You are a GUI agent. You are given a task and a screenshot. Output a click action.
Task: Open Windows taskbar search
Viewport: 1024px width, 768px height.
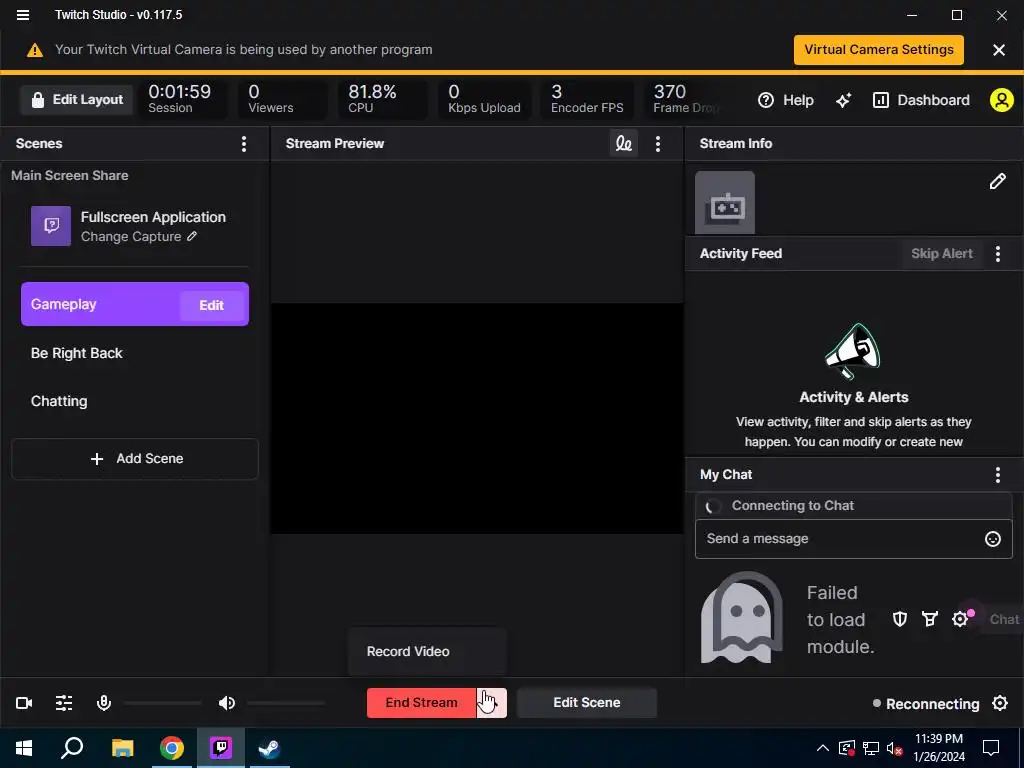click(72, 748)
